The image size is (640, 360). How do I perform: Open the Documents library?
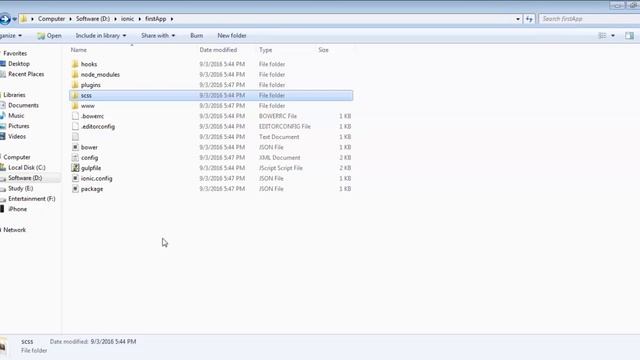click(x=23, y=105)
